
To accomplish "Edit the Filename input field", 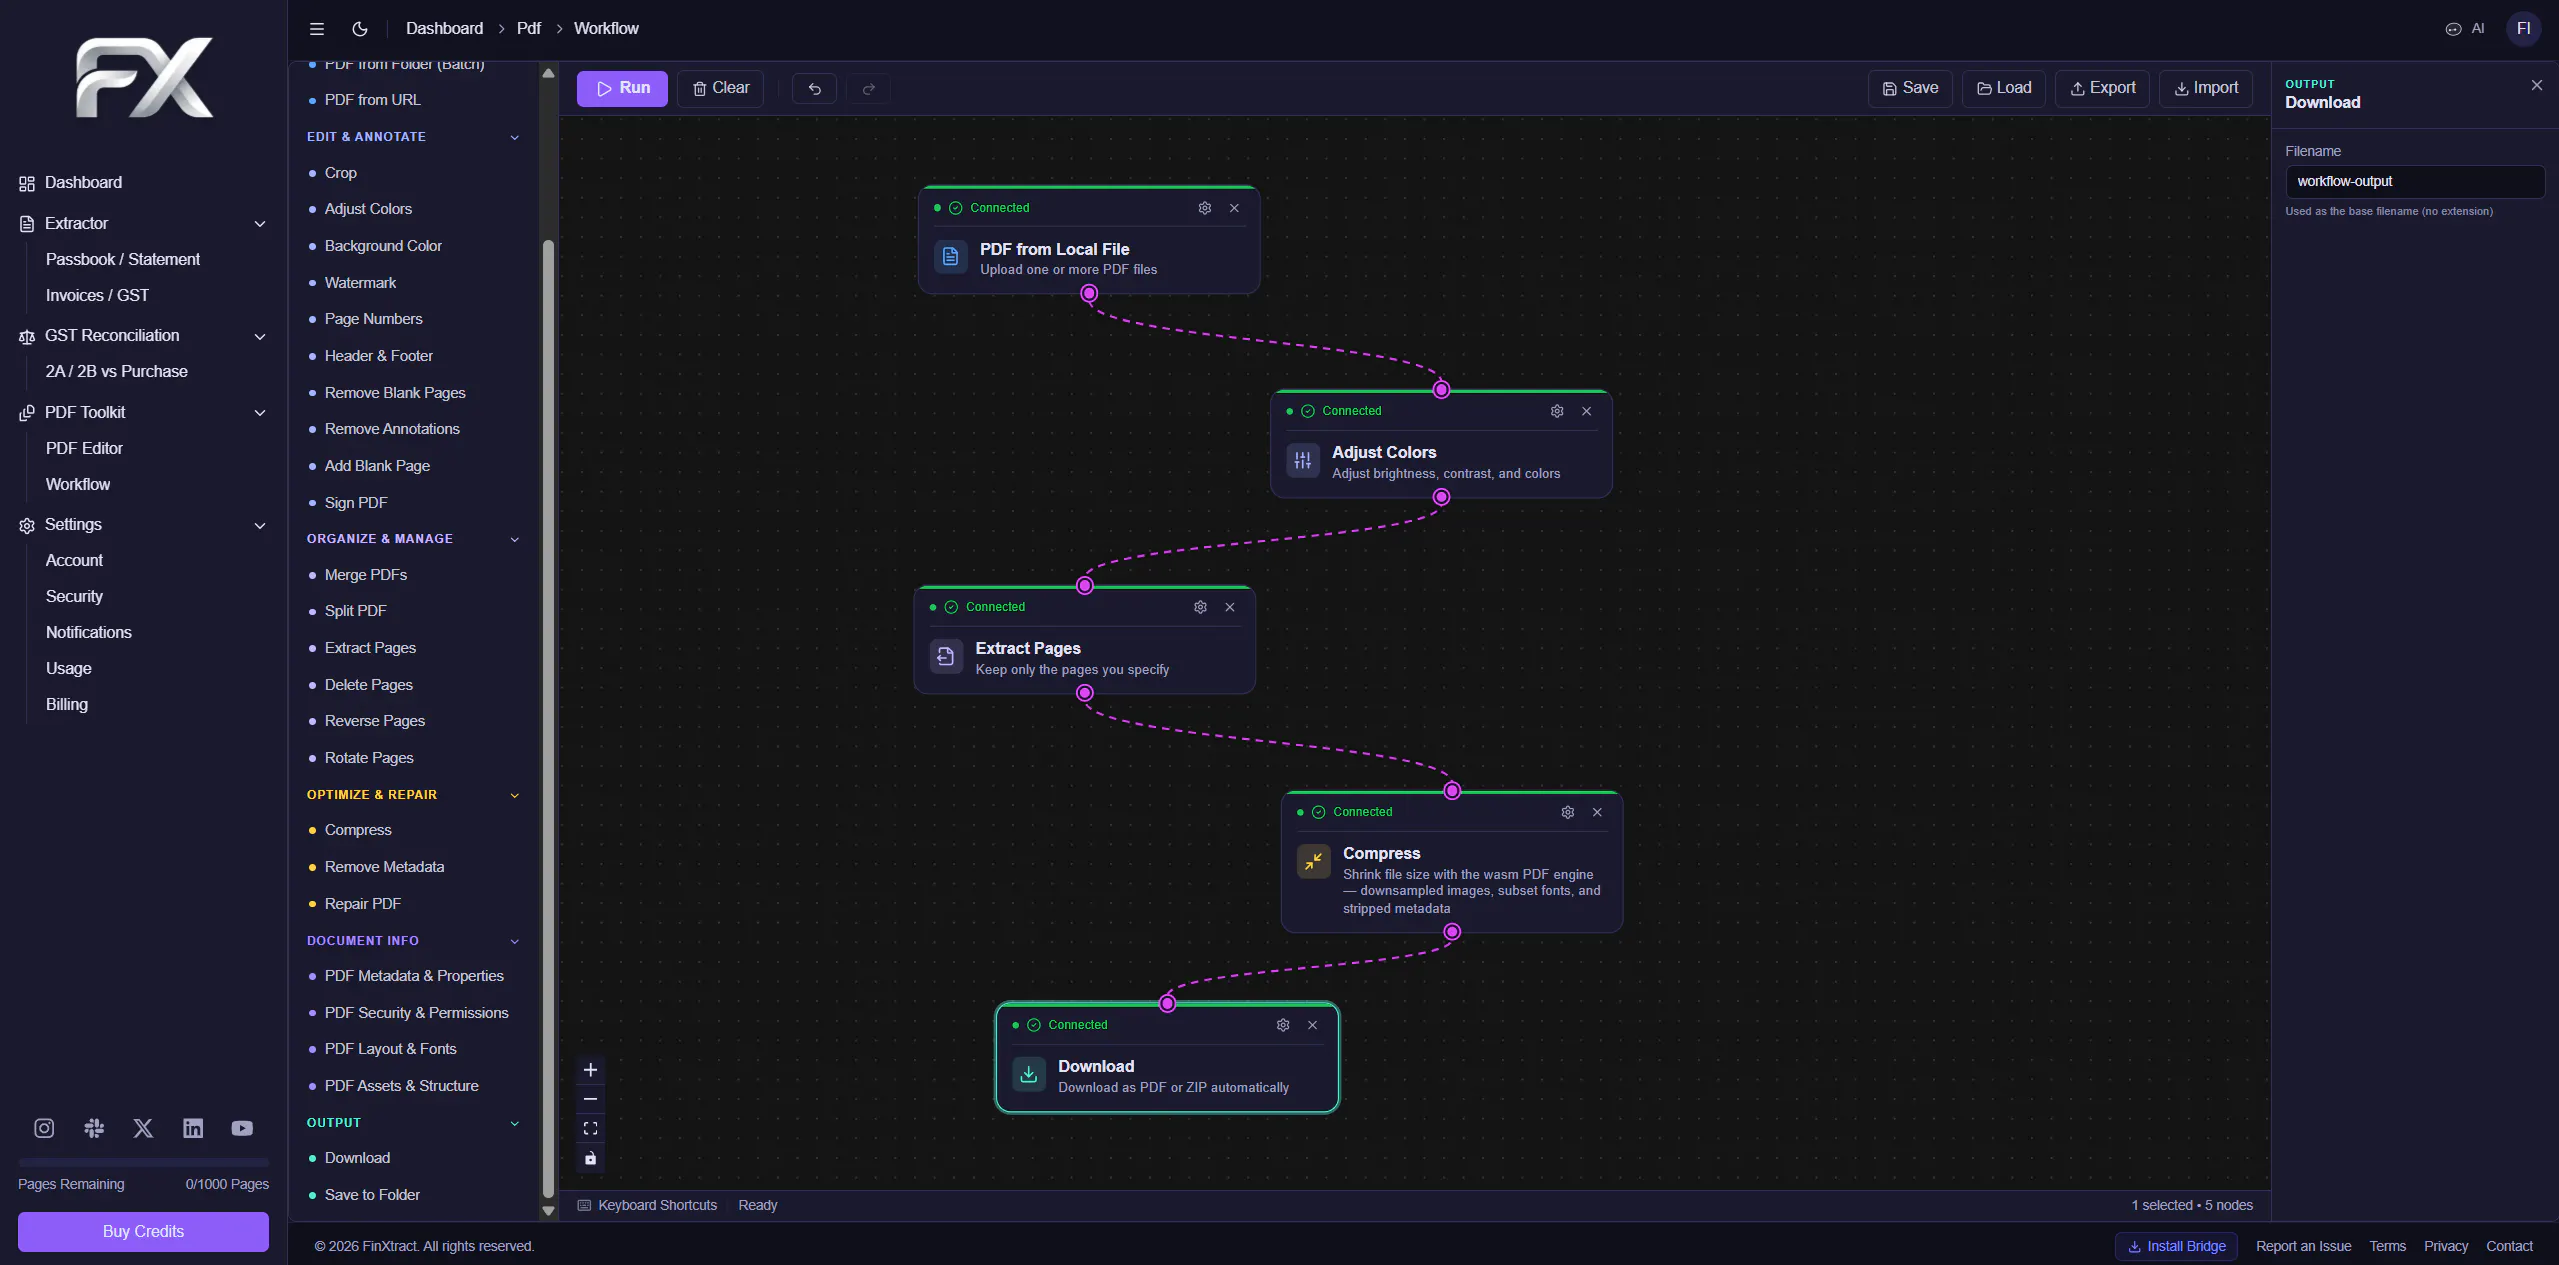I will (x=2414, y=182).
